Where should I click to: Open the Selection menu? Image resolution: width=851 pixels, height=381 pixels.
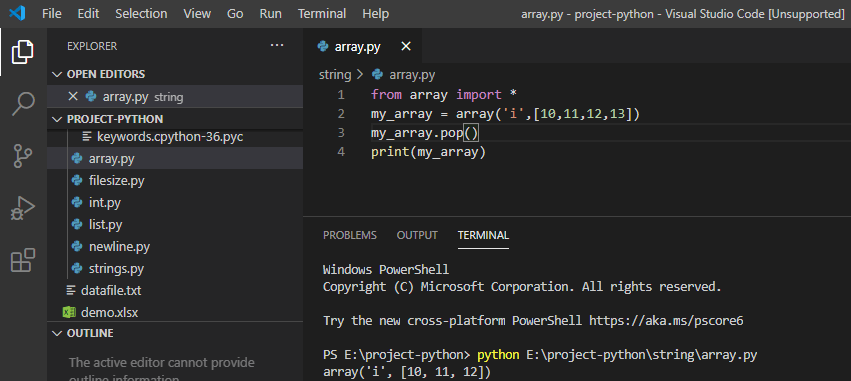point(141,14)
